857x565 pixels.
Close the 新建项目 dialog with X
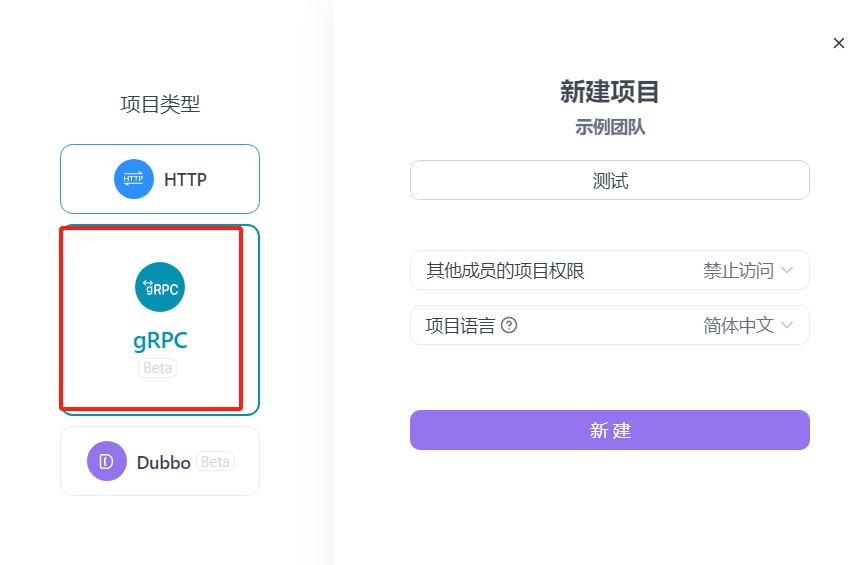point(839,43)
